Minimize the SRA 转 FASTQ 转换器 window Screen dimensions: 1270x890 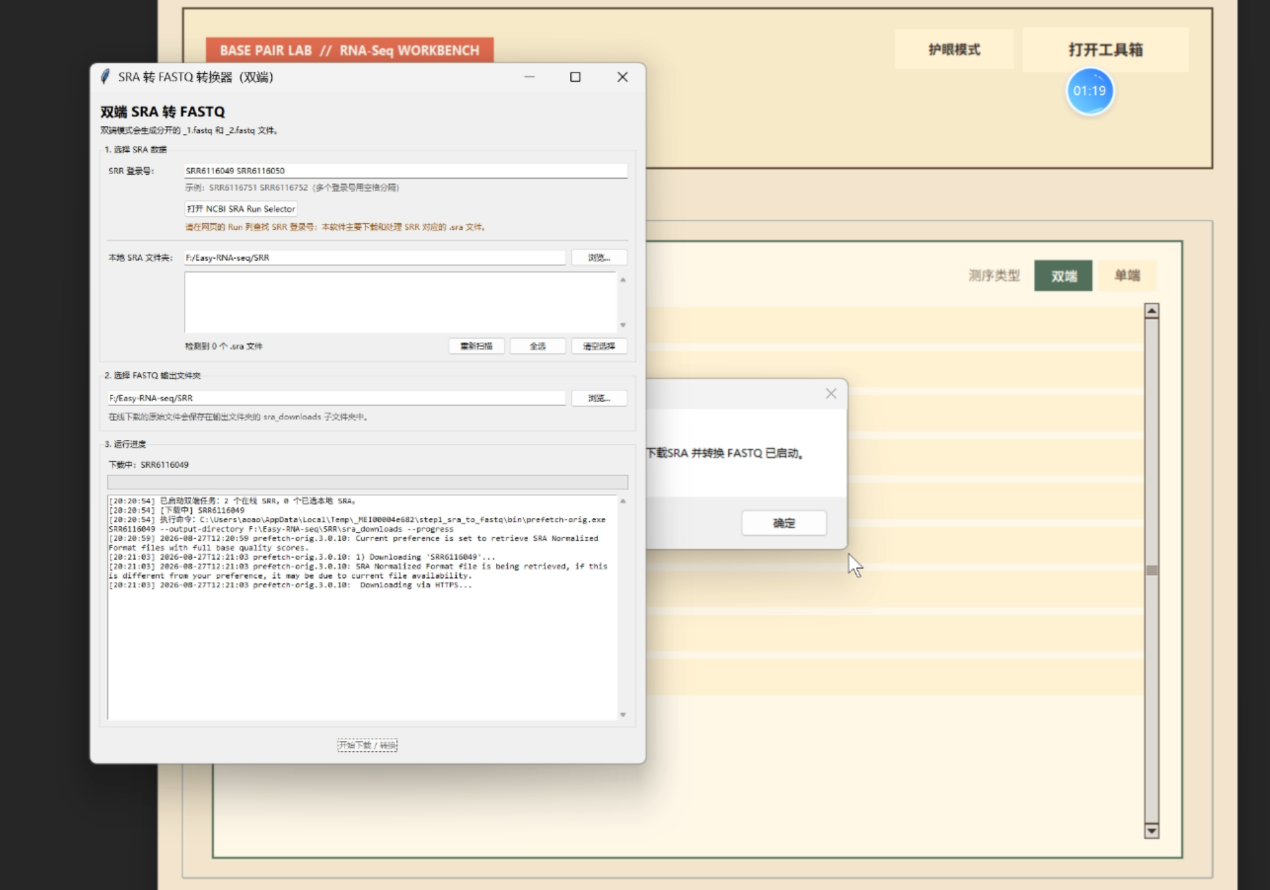pos(529,77)
